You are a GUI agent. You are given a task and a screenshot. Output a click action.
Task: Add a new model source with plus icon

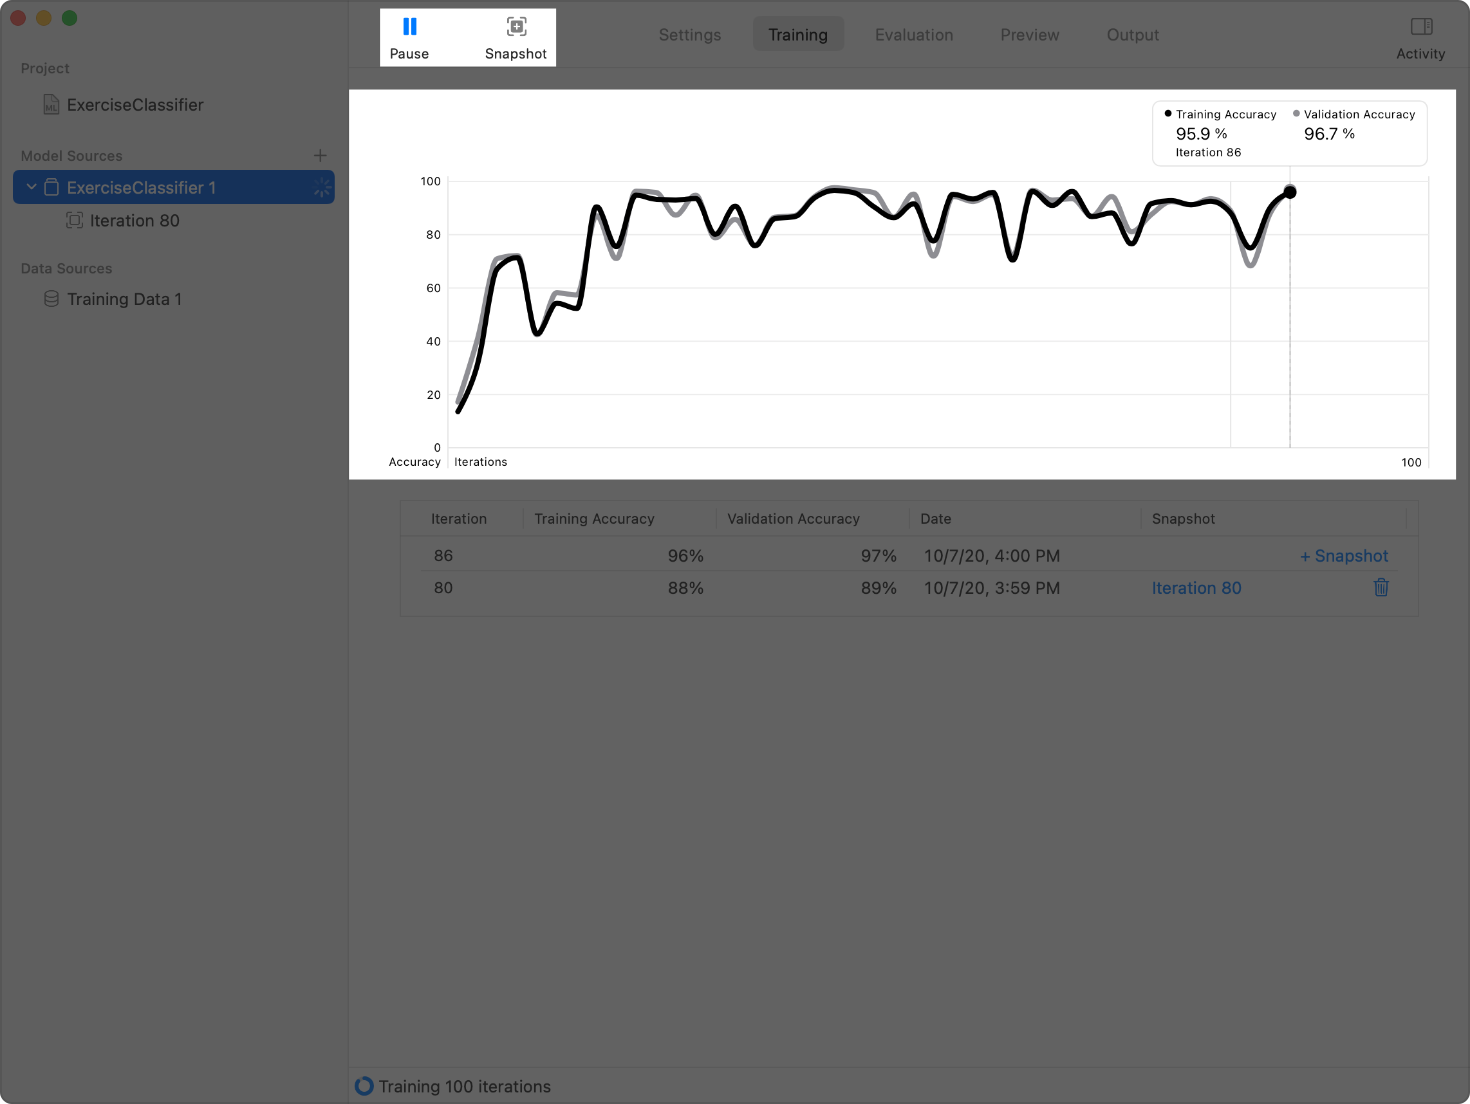point(320,156)
